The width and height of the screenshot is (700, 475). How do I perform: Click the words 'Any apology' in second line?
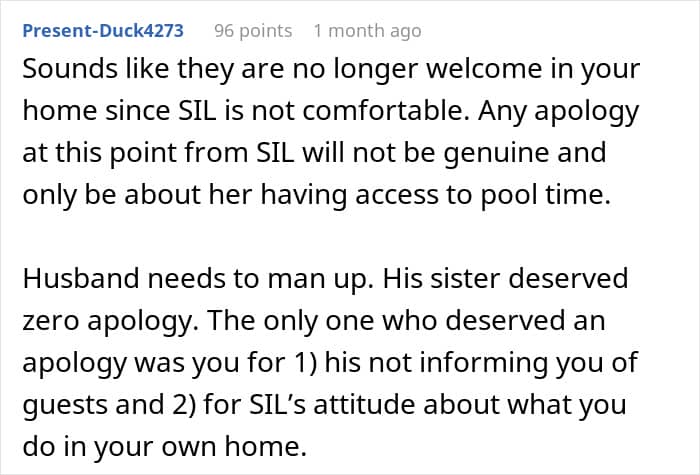558,111
